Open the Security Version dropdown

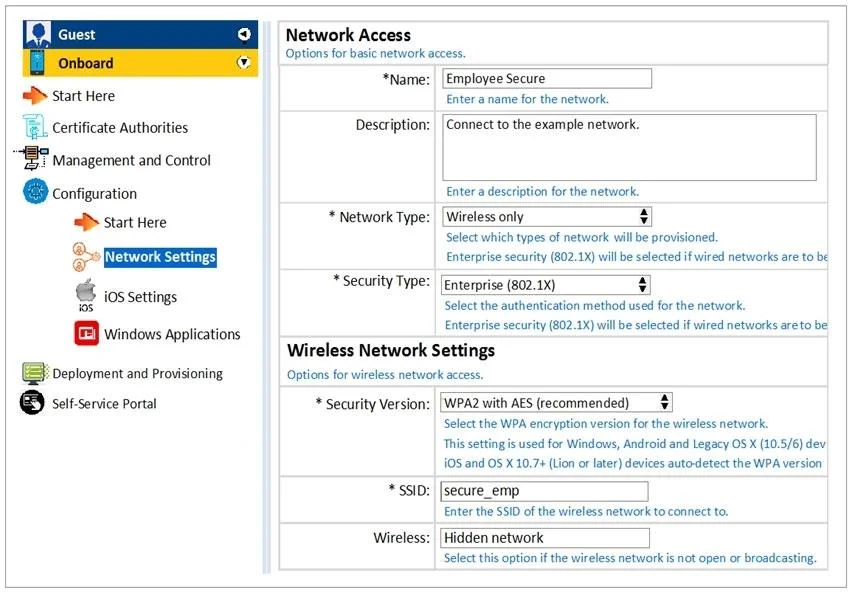pos(556,403)
